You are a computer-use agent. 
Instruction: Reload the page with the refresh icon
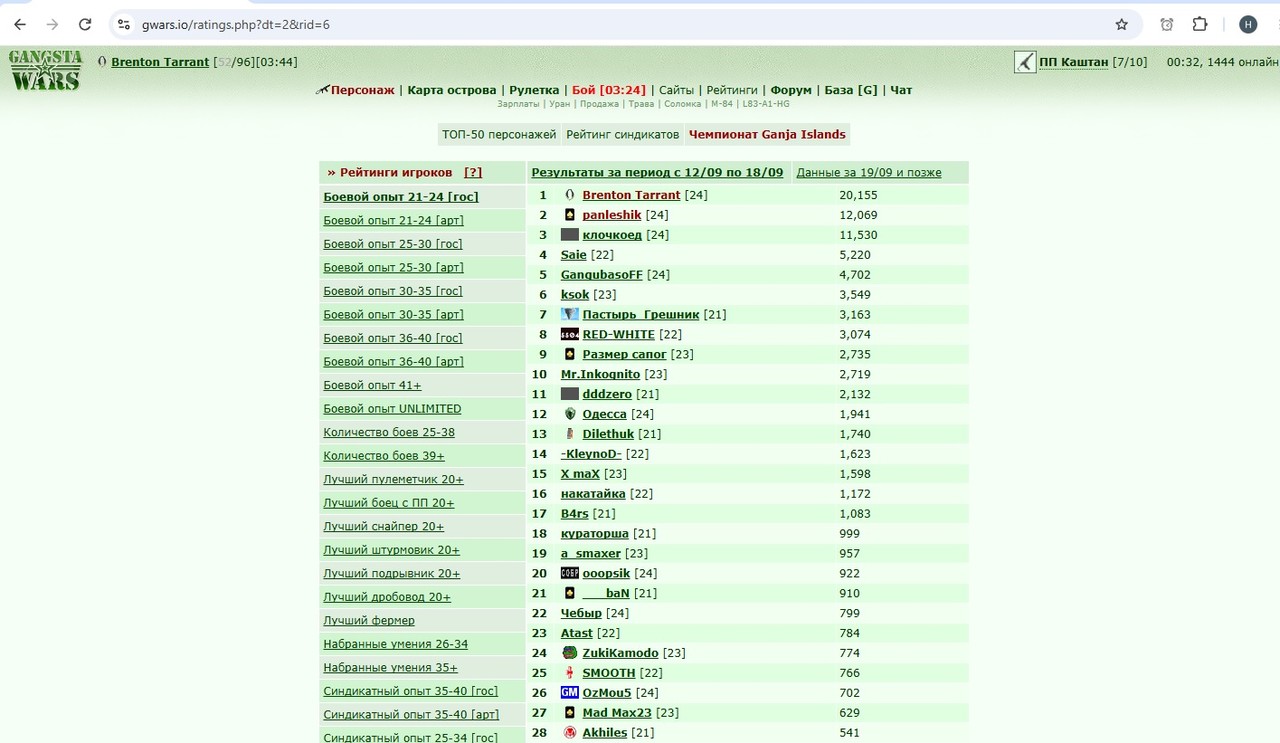click(85, 24)
